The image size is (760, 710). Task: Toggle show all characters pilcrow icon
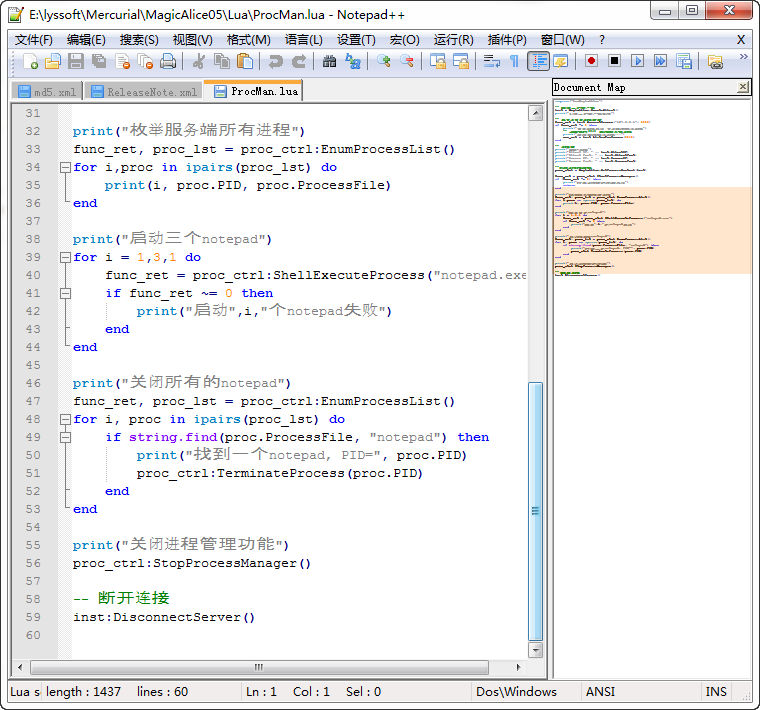[x=514, y=62]
